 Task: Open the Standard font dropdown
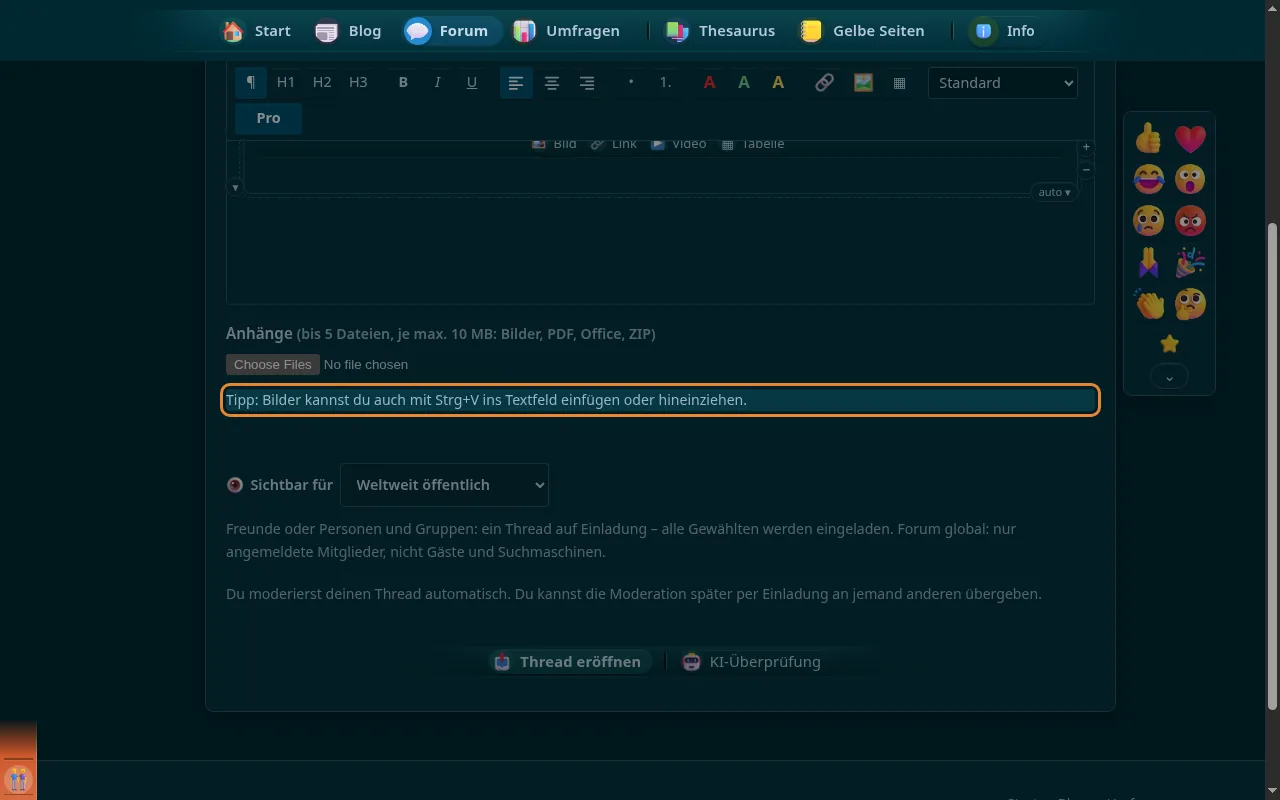pyautogui.click(x=1003, y=83)
